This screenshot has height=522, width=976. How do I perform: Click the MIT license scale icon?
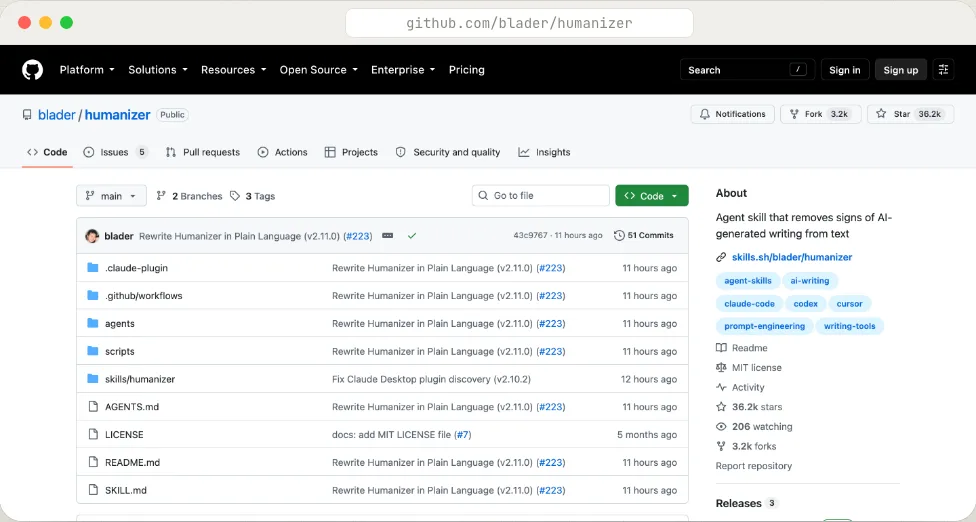[721, 368]
